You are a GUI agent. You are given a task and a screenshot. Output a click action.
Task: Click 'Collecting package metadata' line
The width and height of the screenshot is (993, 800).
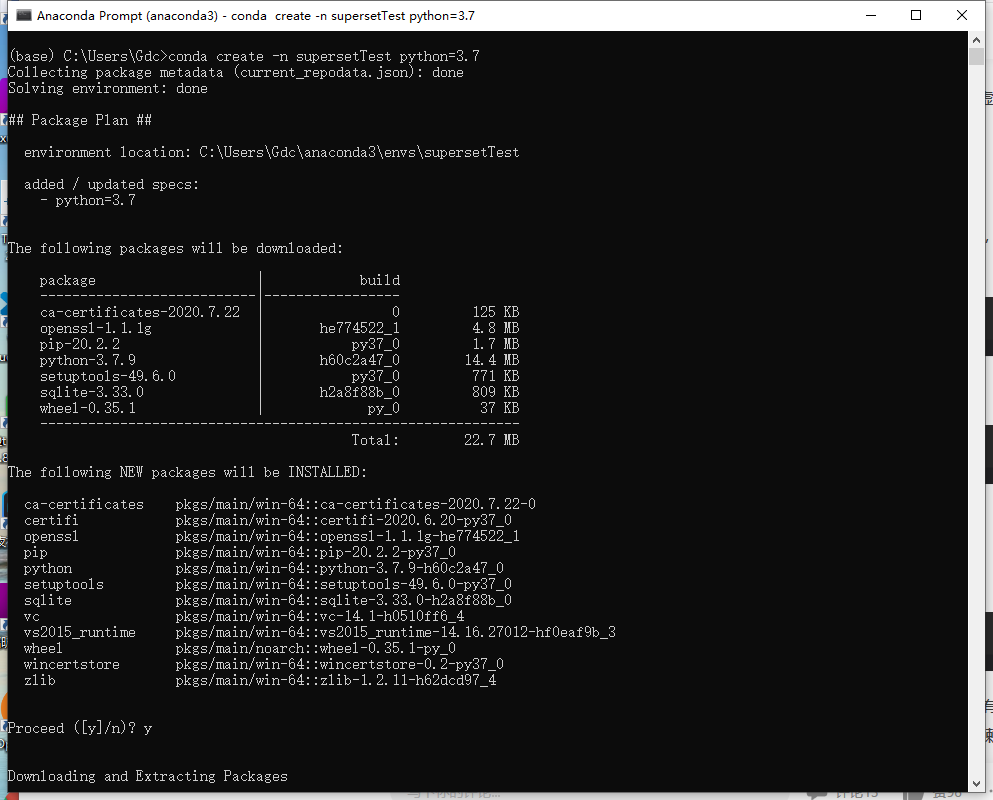[x=236, y=72]
